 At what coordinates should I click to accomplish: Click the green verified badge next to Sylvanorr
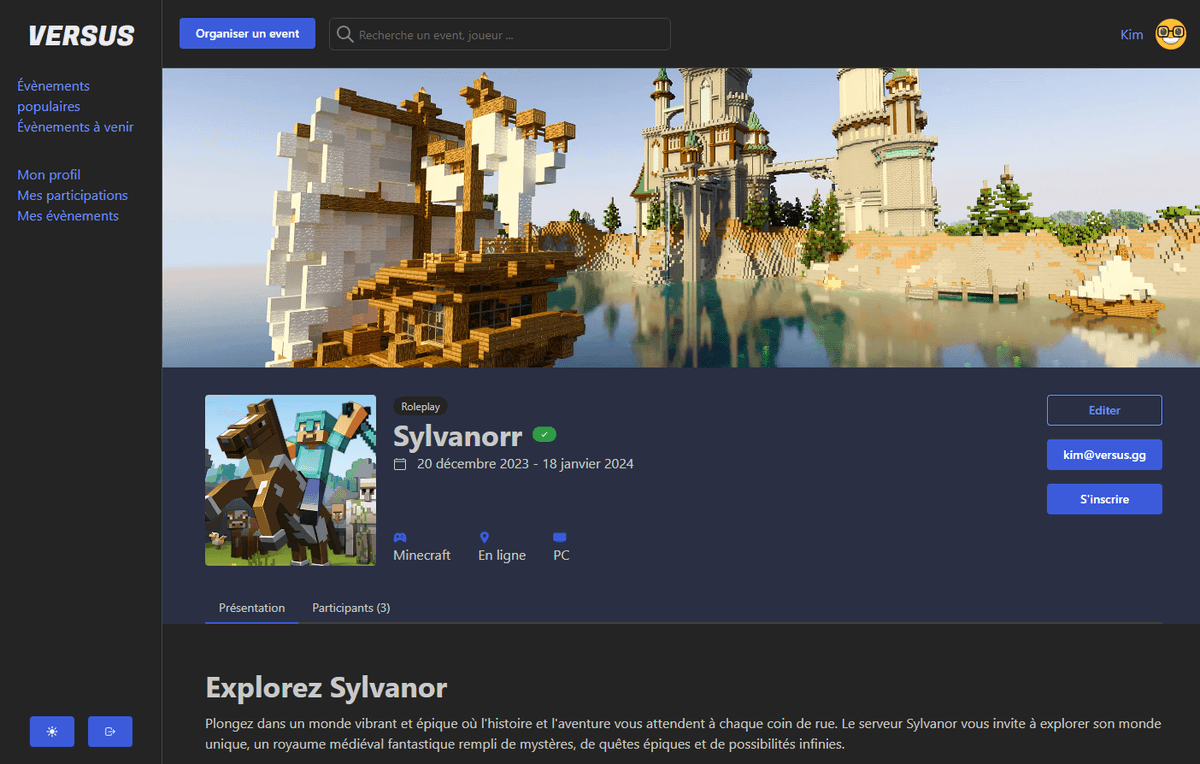pos(544,434)
